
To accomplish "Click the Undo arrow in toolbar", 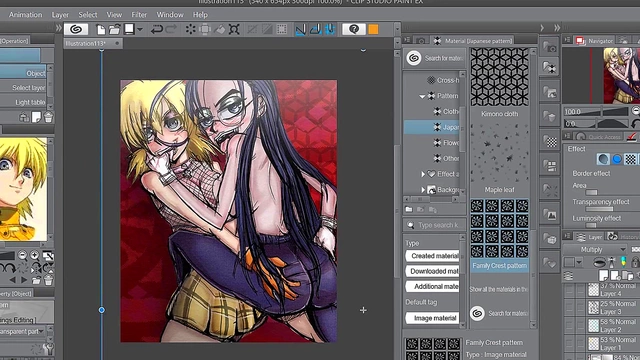I will (157, 29).
